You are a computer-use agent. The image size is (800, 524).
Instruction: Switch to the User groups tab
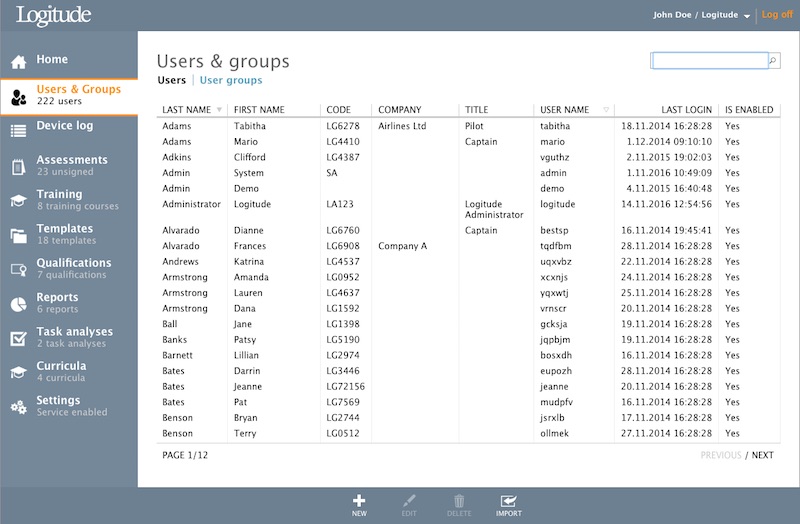coord(231,80)
